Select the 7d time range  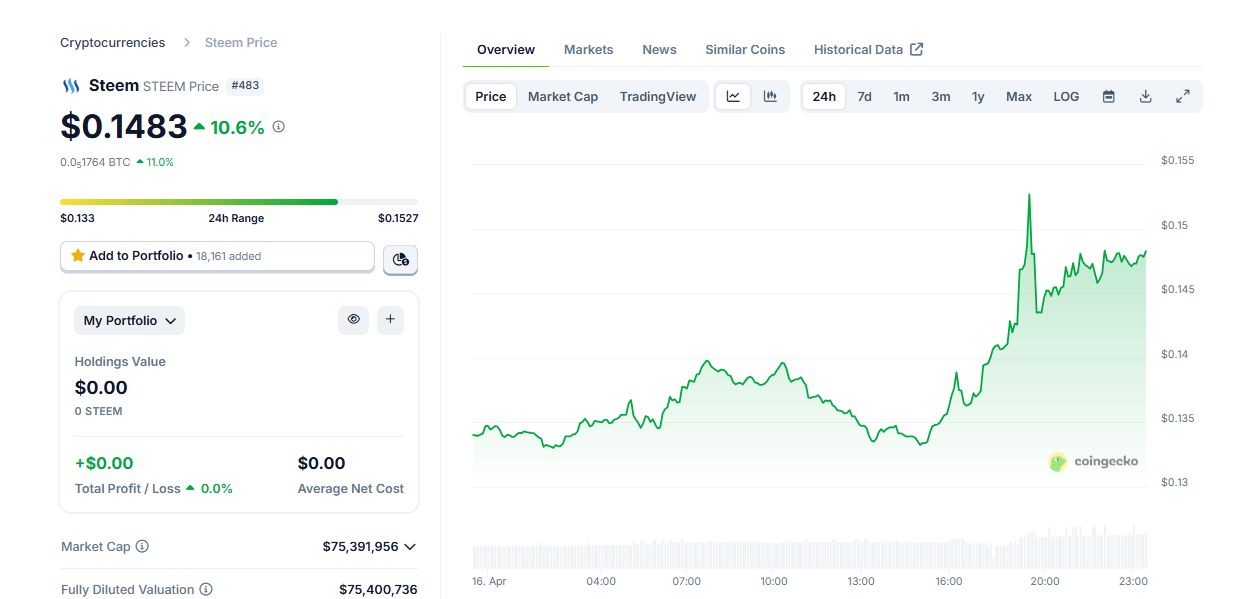864,97
